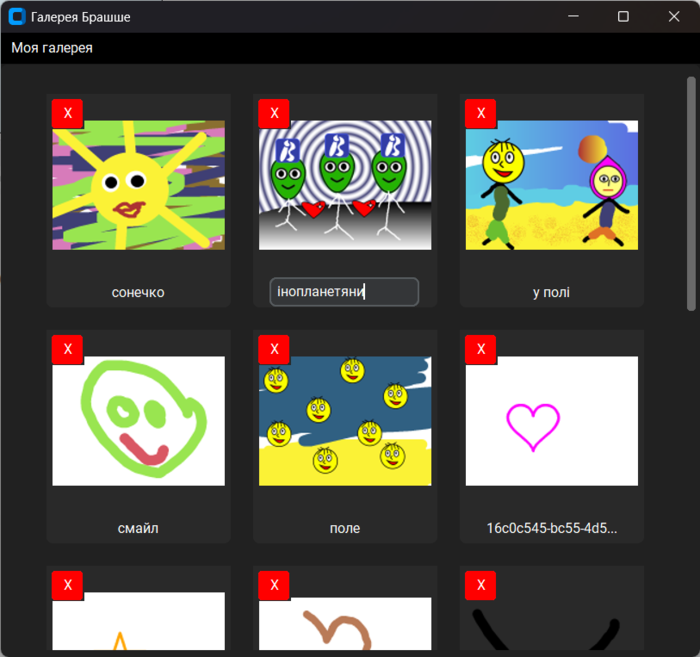Screen dimensions: 700x657
Task: Minimize the Галерея Брашше window
Action: [x=573, y=17]
